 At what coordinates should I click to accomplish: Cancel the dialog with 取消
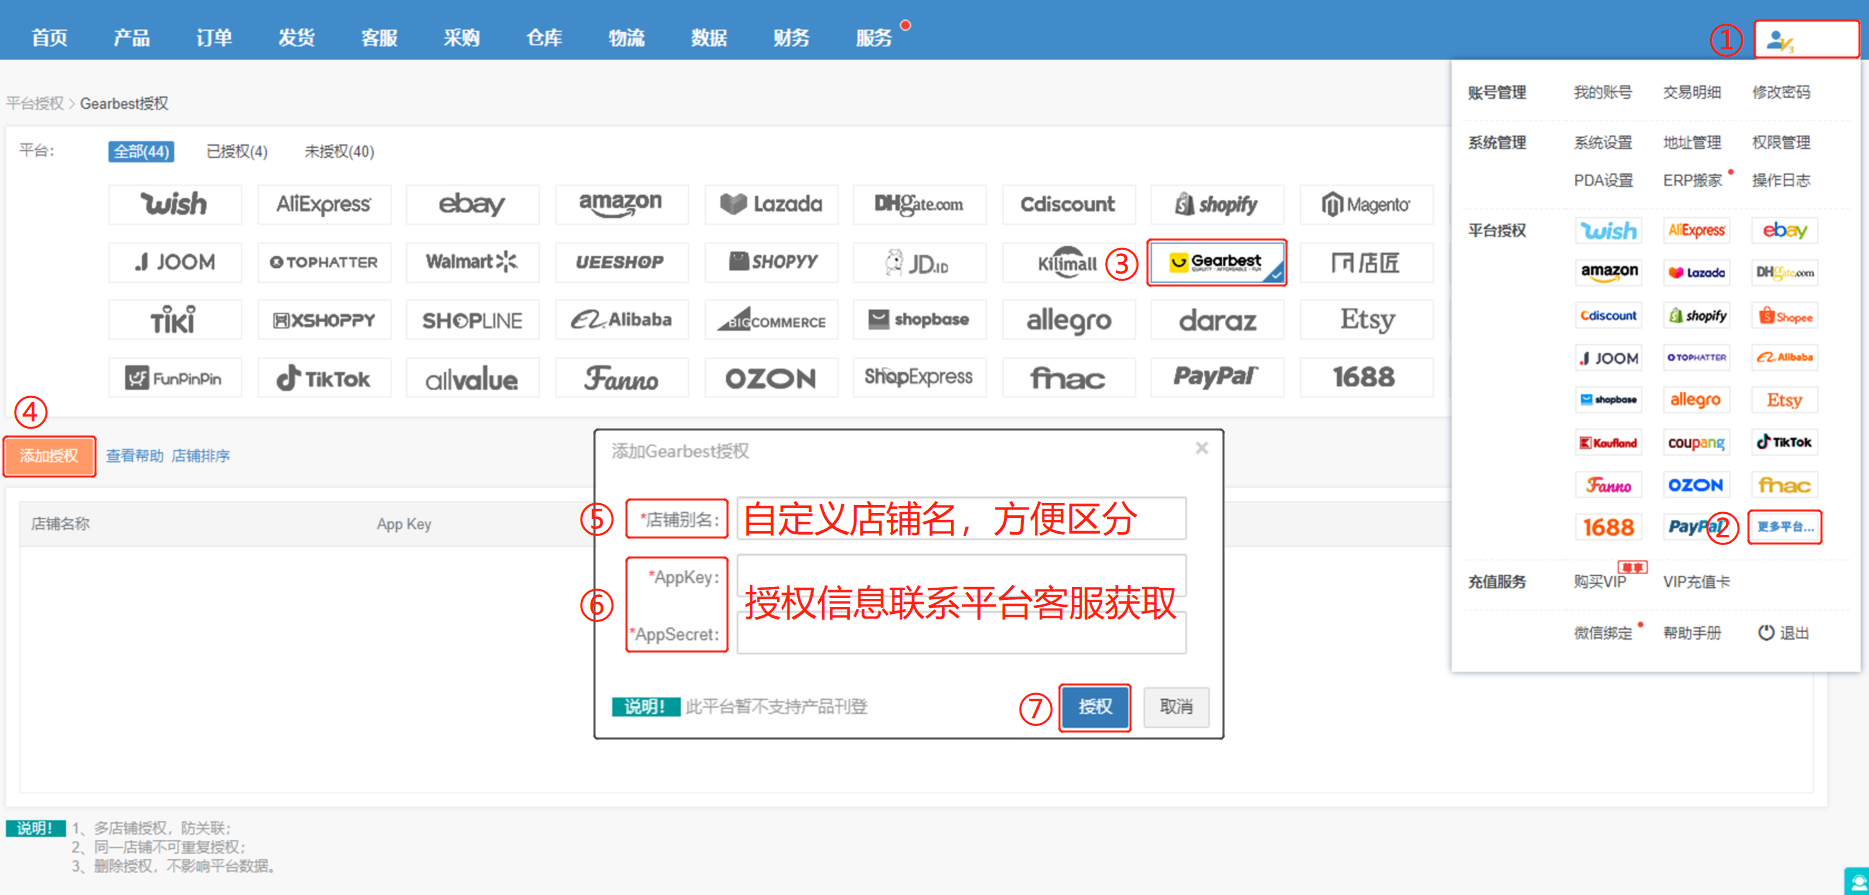coord(1176,707)
